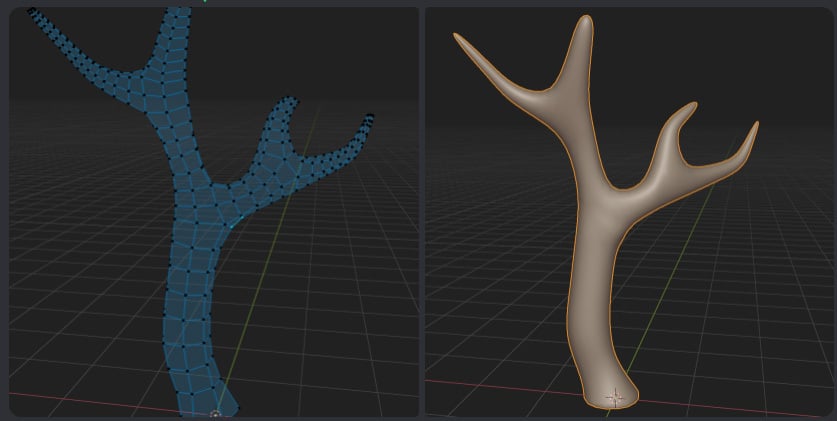
Task: Click the 3D cursor crosshair at antler base
Action: tap(615, 398)
